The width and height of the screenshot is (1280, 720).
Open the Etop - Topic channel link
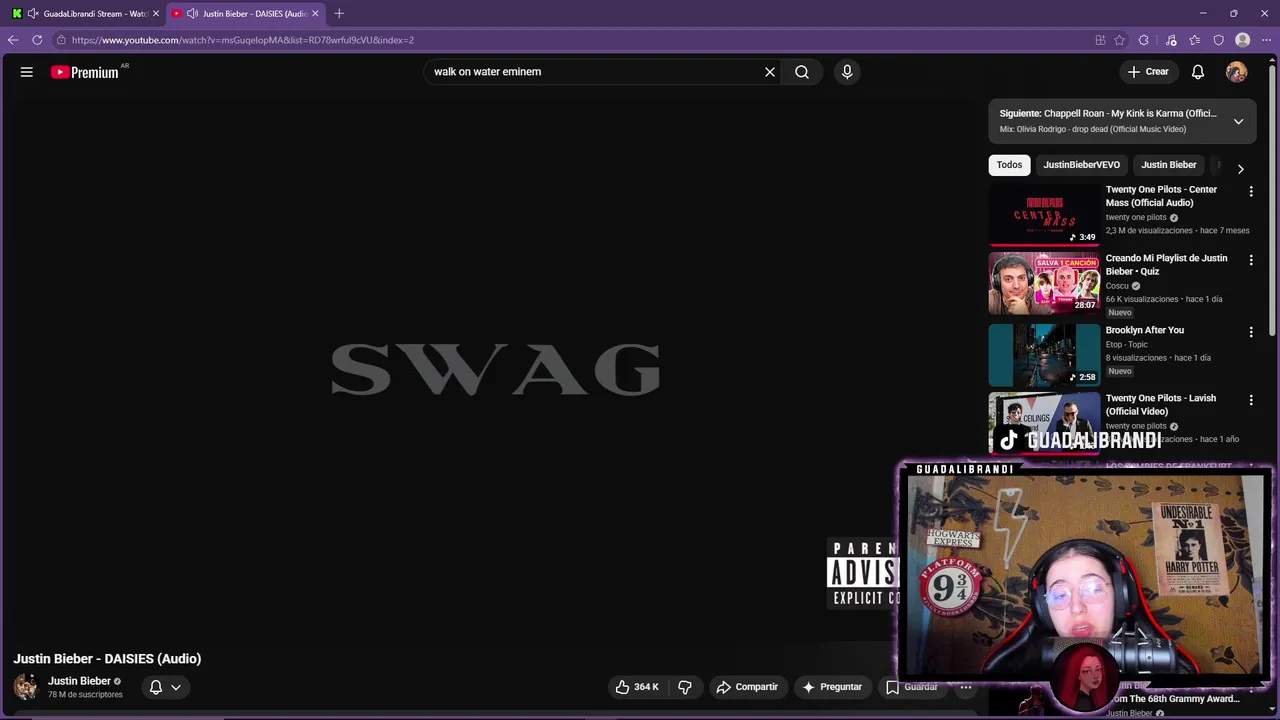coord(1127,345)
